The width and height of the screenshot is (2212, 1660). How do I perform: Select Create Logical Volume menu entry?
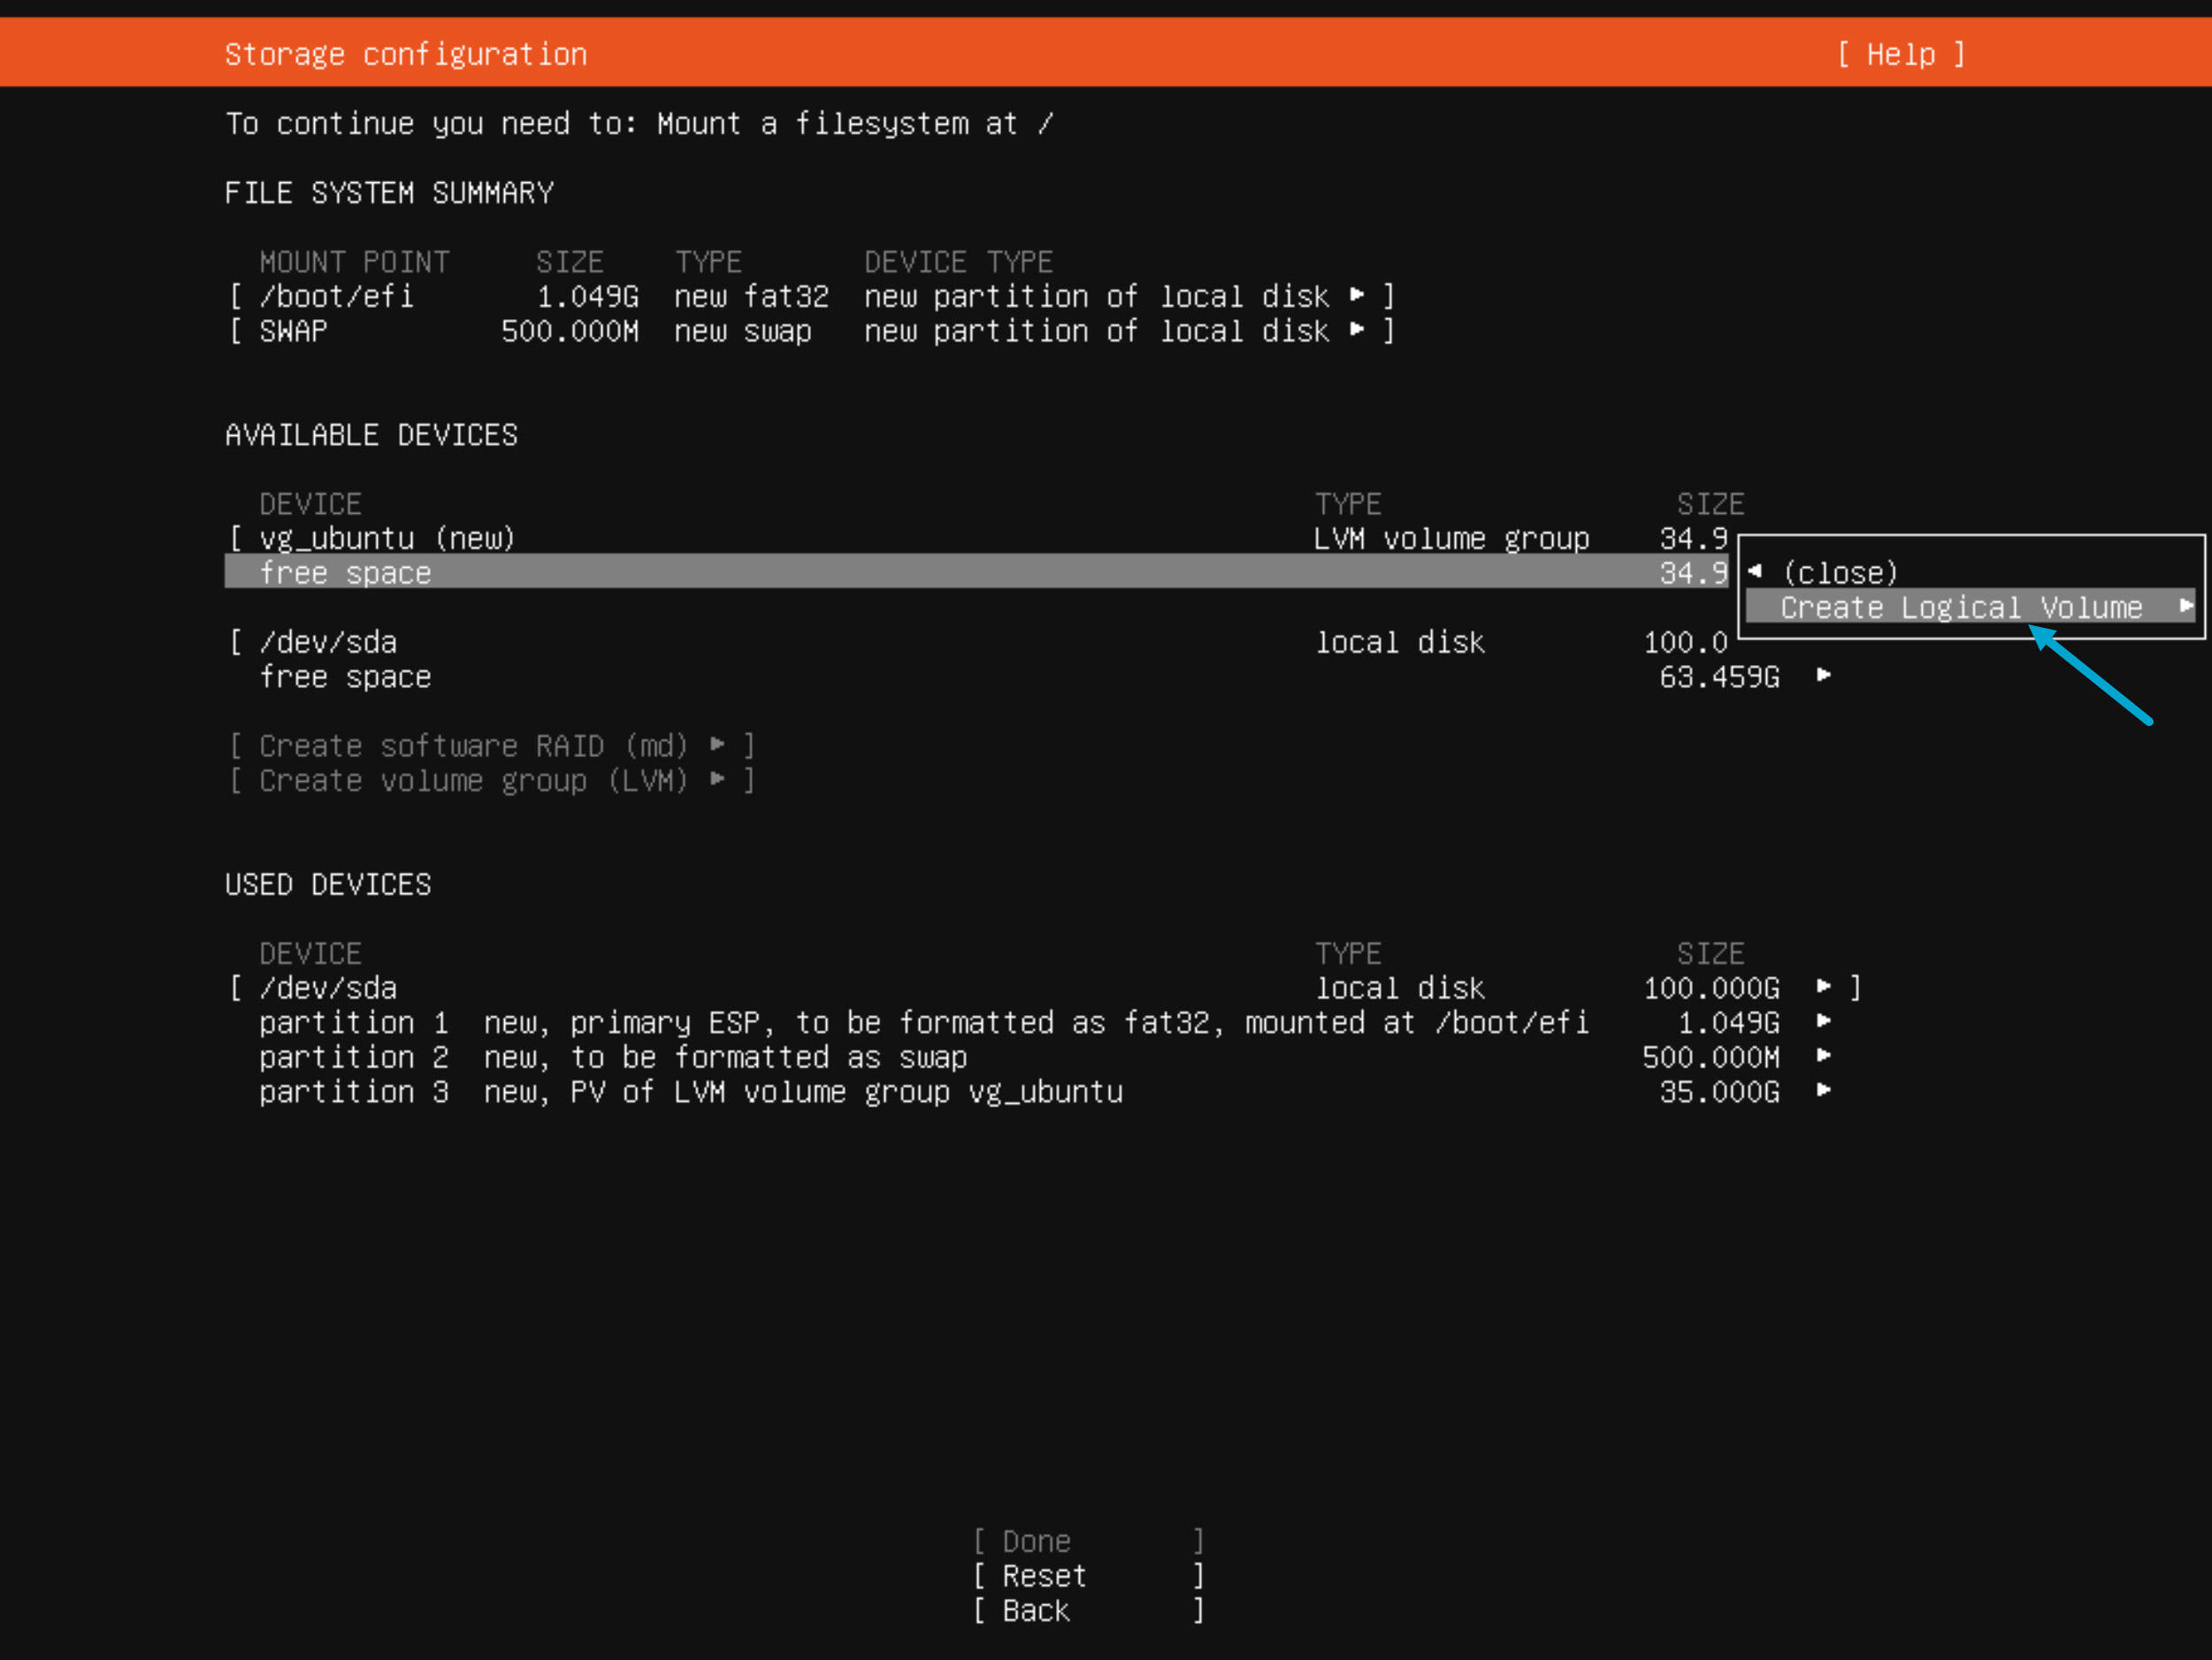(x=1960, y=607)
